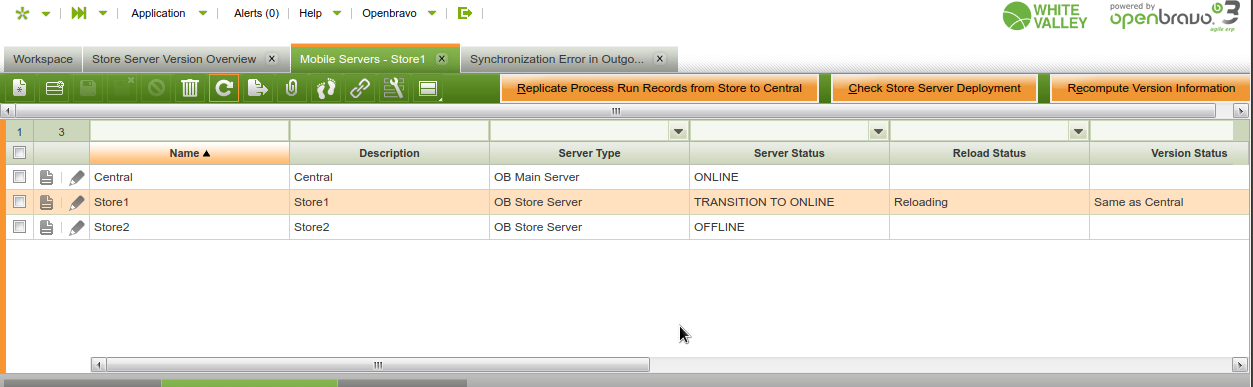Click the new document toolbar icon
1253x387 pixels.
point(20,88)
